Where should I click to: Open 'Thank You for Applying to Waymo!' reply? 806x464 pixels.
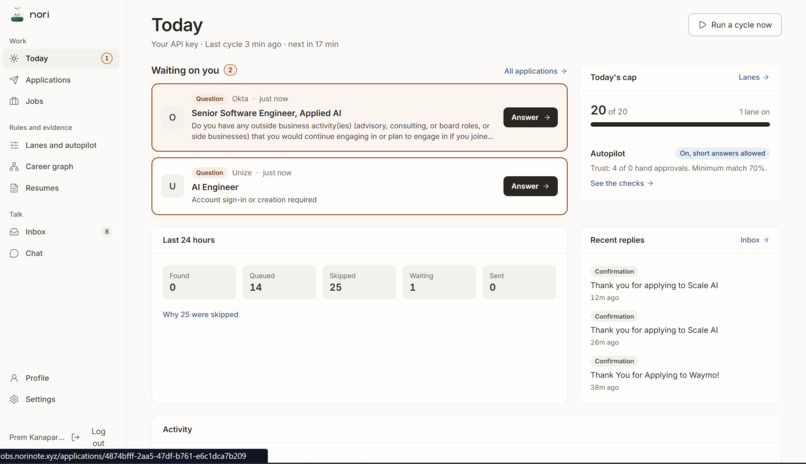654,375
